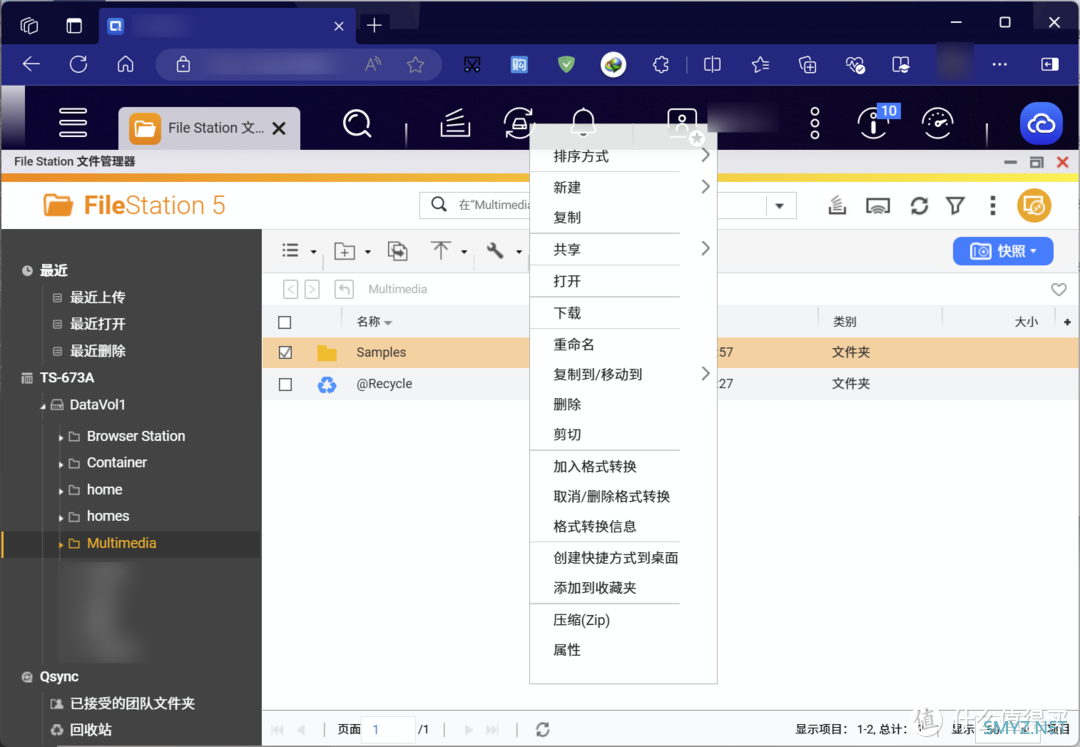Choose 删除 in the context menu
The width and height of the screenshot is (1080, 747).
tap(623, 405)
